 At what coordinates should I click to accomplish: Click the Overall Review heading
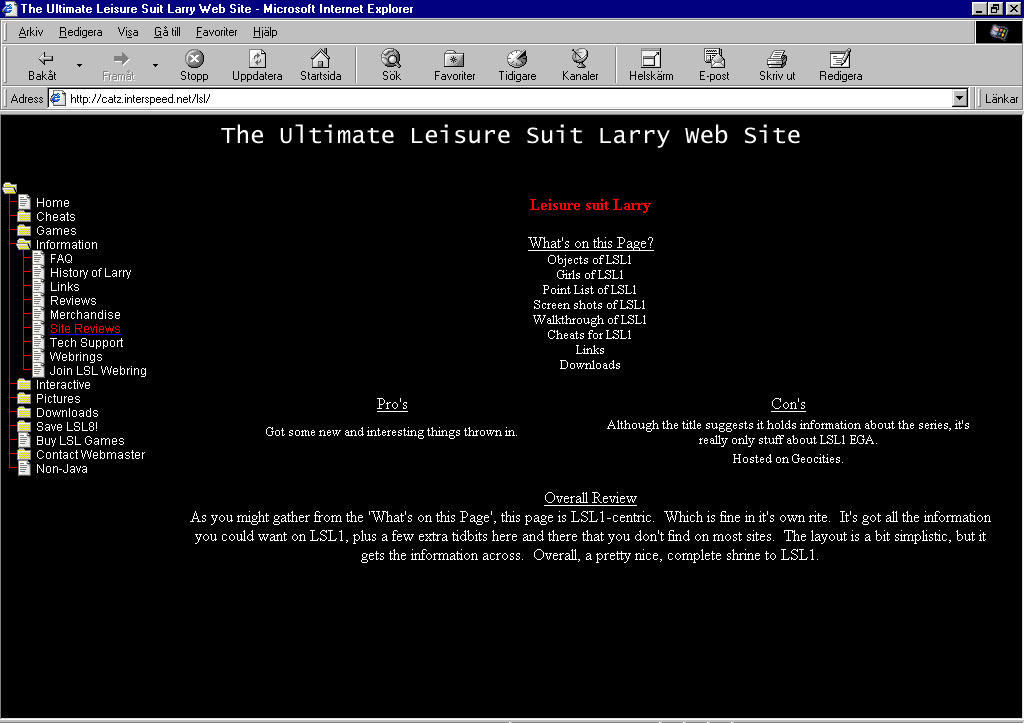tap(590, 498)
